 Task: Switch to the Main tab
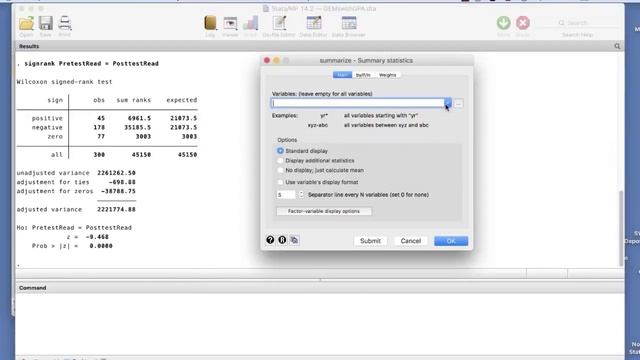click(x=342, y=75)
